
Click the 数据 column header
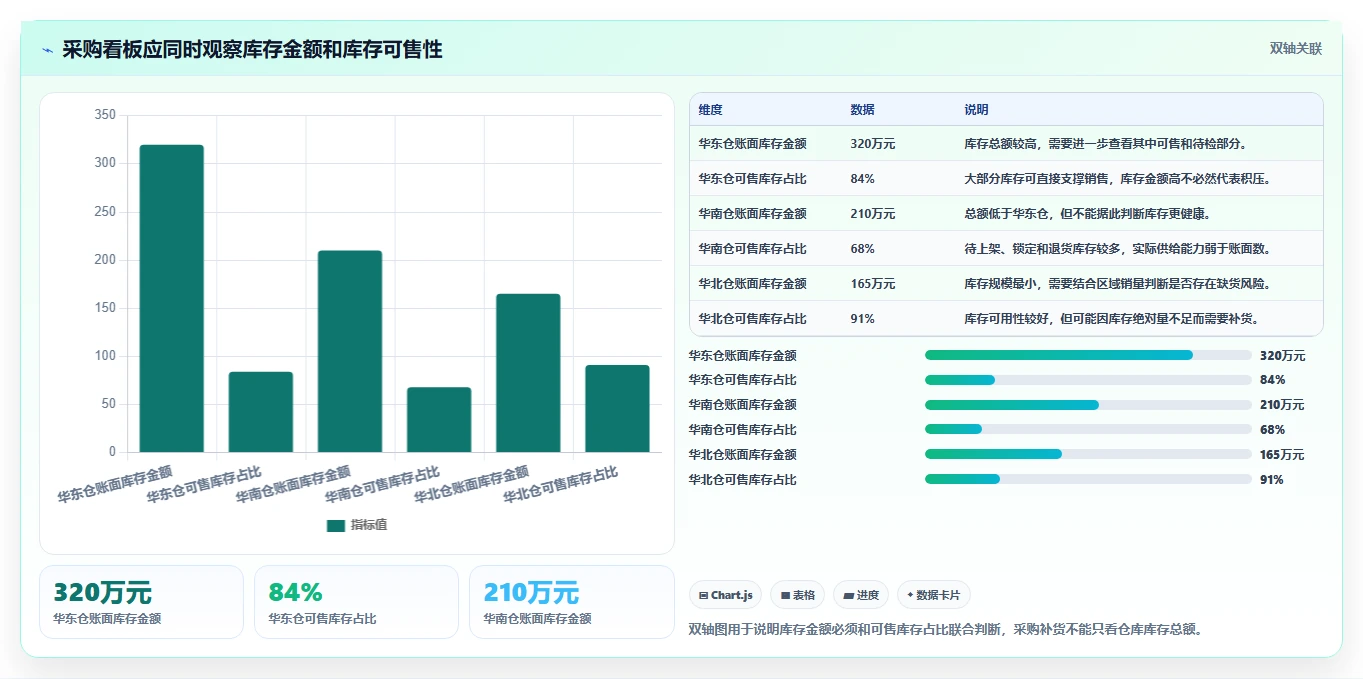point(863,110)
